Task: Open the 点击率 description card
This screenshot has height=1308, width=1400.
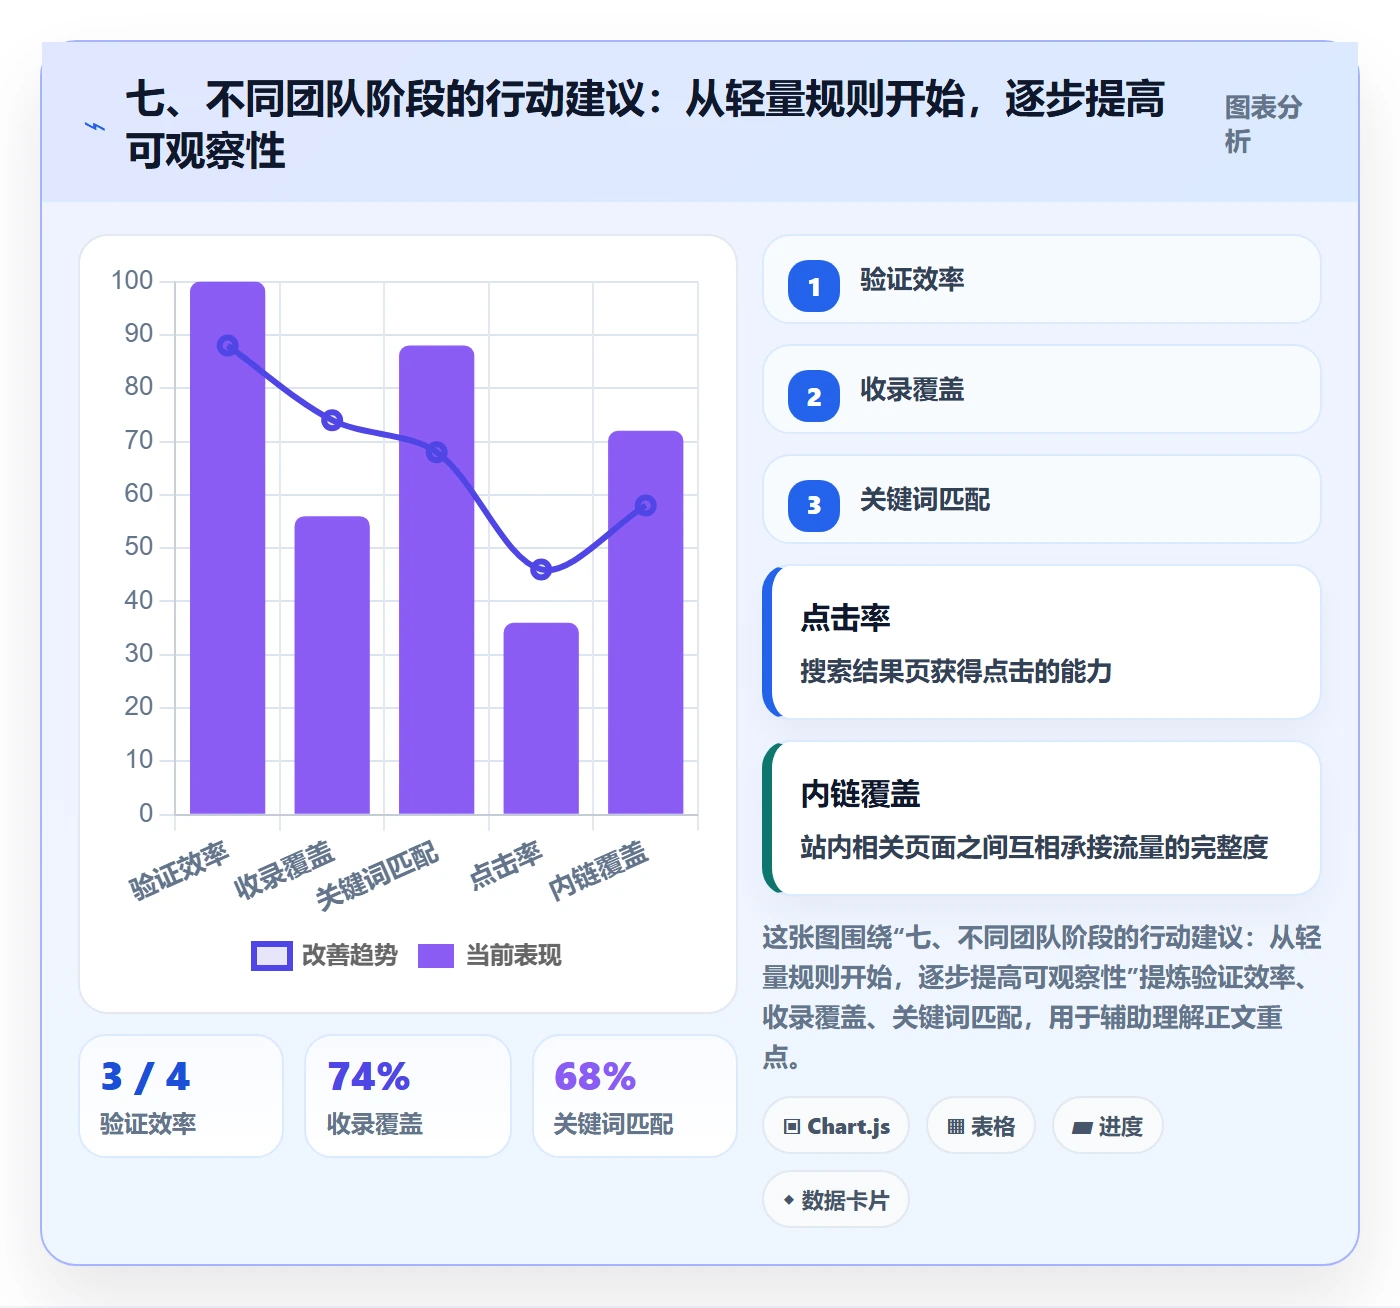Action: (1042, 642)
